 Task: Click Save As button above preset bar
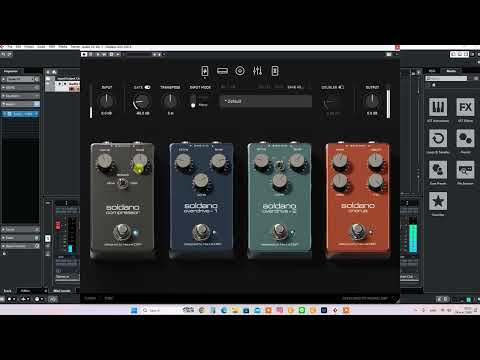coord(296,87)
